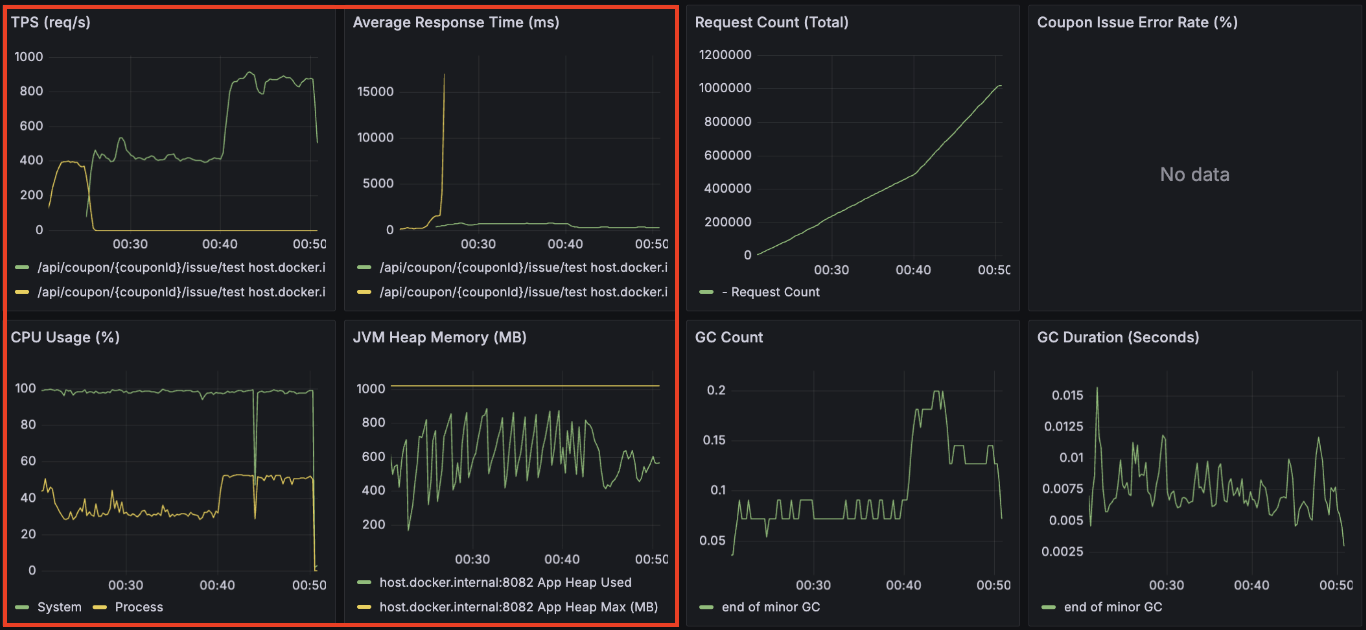Toggle the Process series label in CPU legend
This screenshot has height=630, width=1366.
point(139,607)
